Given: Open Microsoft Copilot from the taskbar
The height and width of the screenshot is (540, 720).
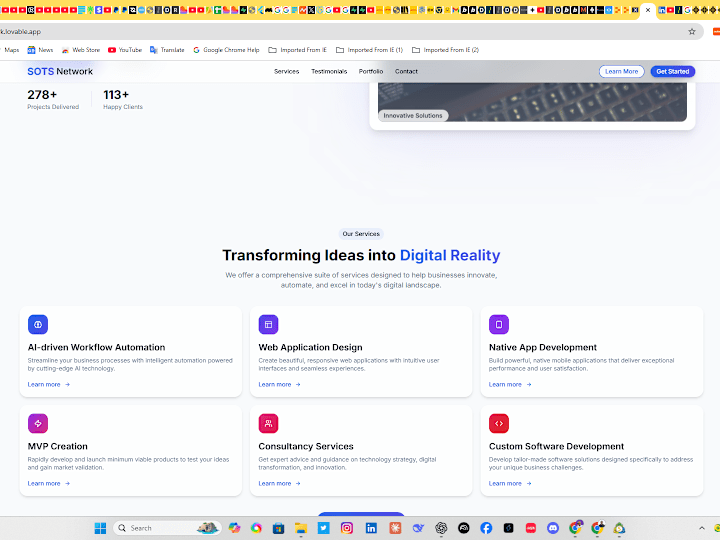Looking at the screenshot, I should click(235, 528).
